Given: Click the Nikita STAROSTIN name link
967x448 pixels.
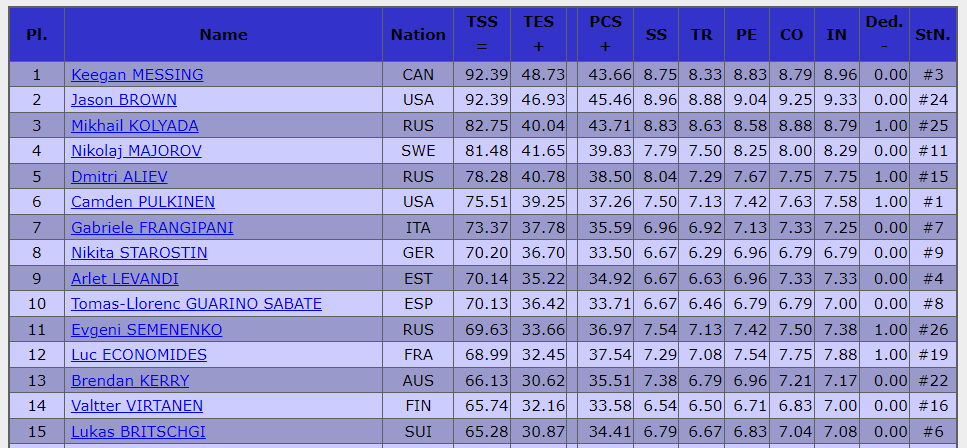Looking at the screenshot, I should (139, 253).
